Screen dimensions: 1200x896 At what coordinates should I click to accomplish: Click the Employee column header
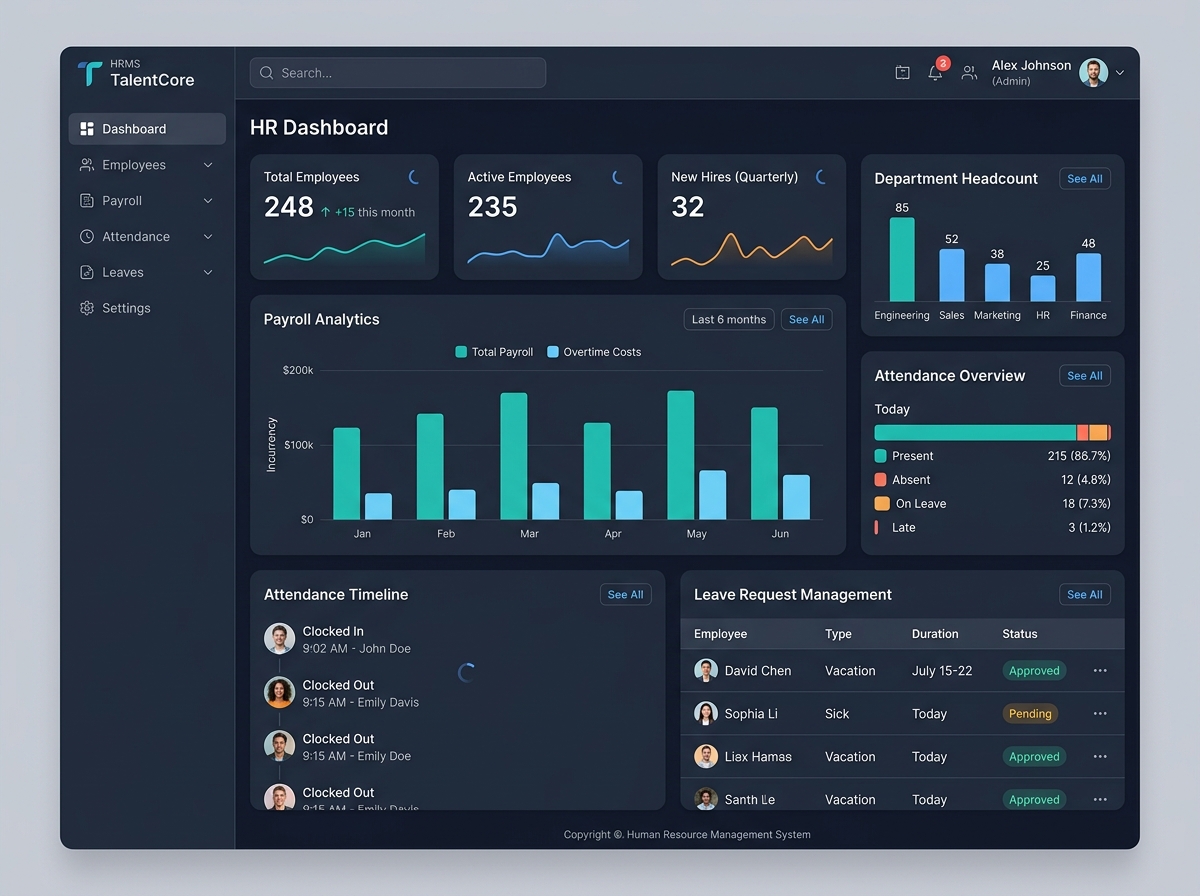point(720,634)
